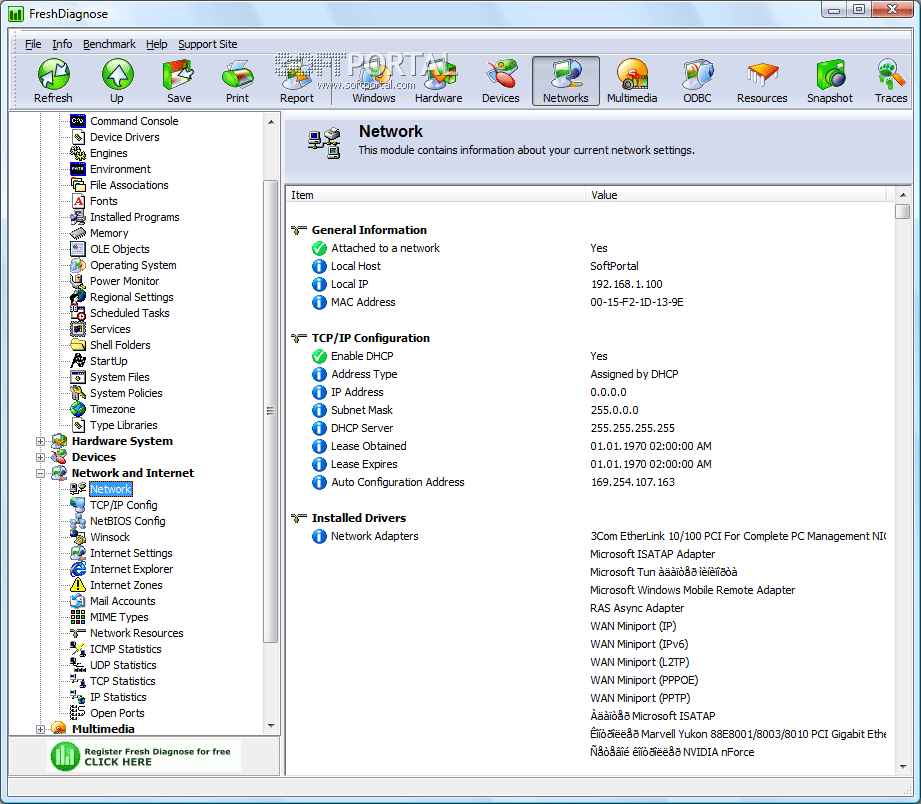Open Command Console in the tree
This screenshot has width=921, height=804.
[125, 121]
